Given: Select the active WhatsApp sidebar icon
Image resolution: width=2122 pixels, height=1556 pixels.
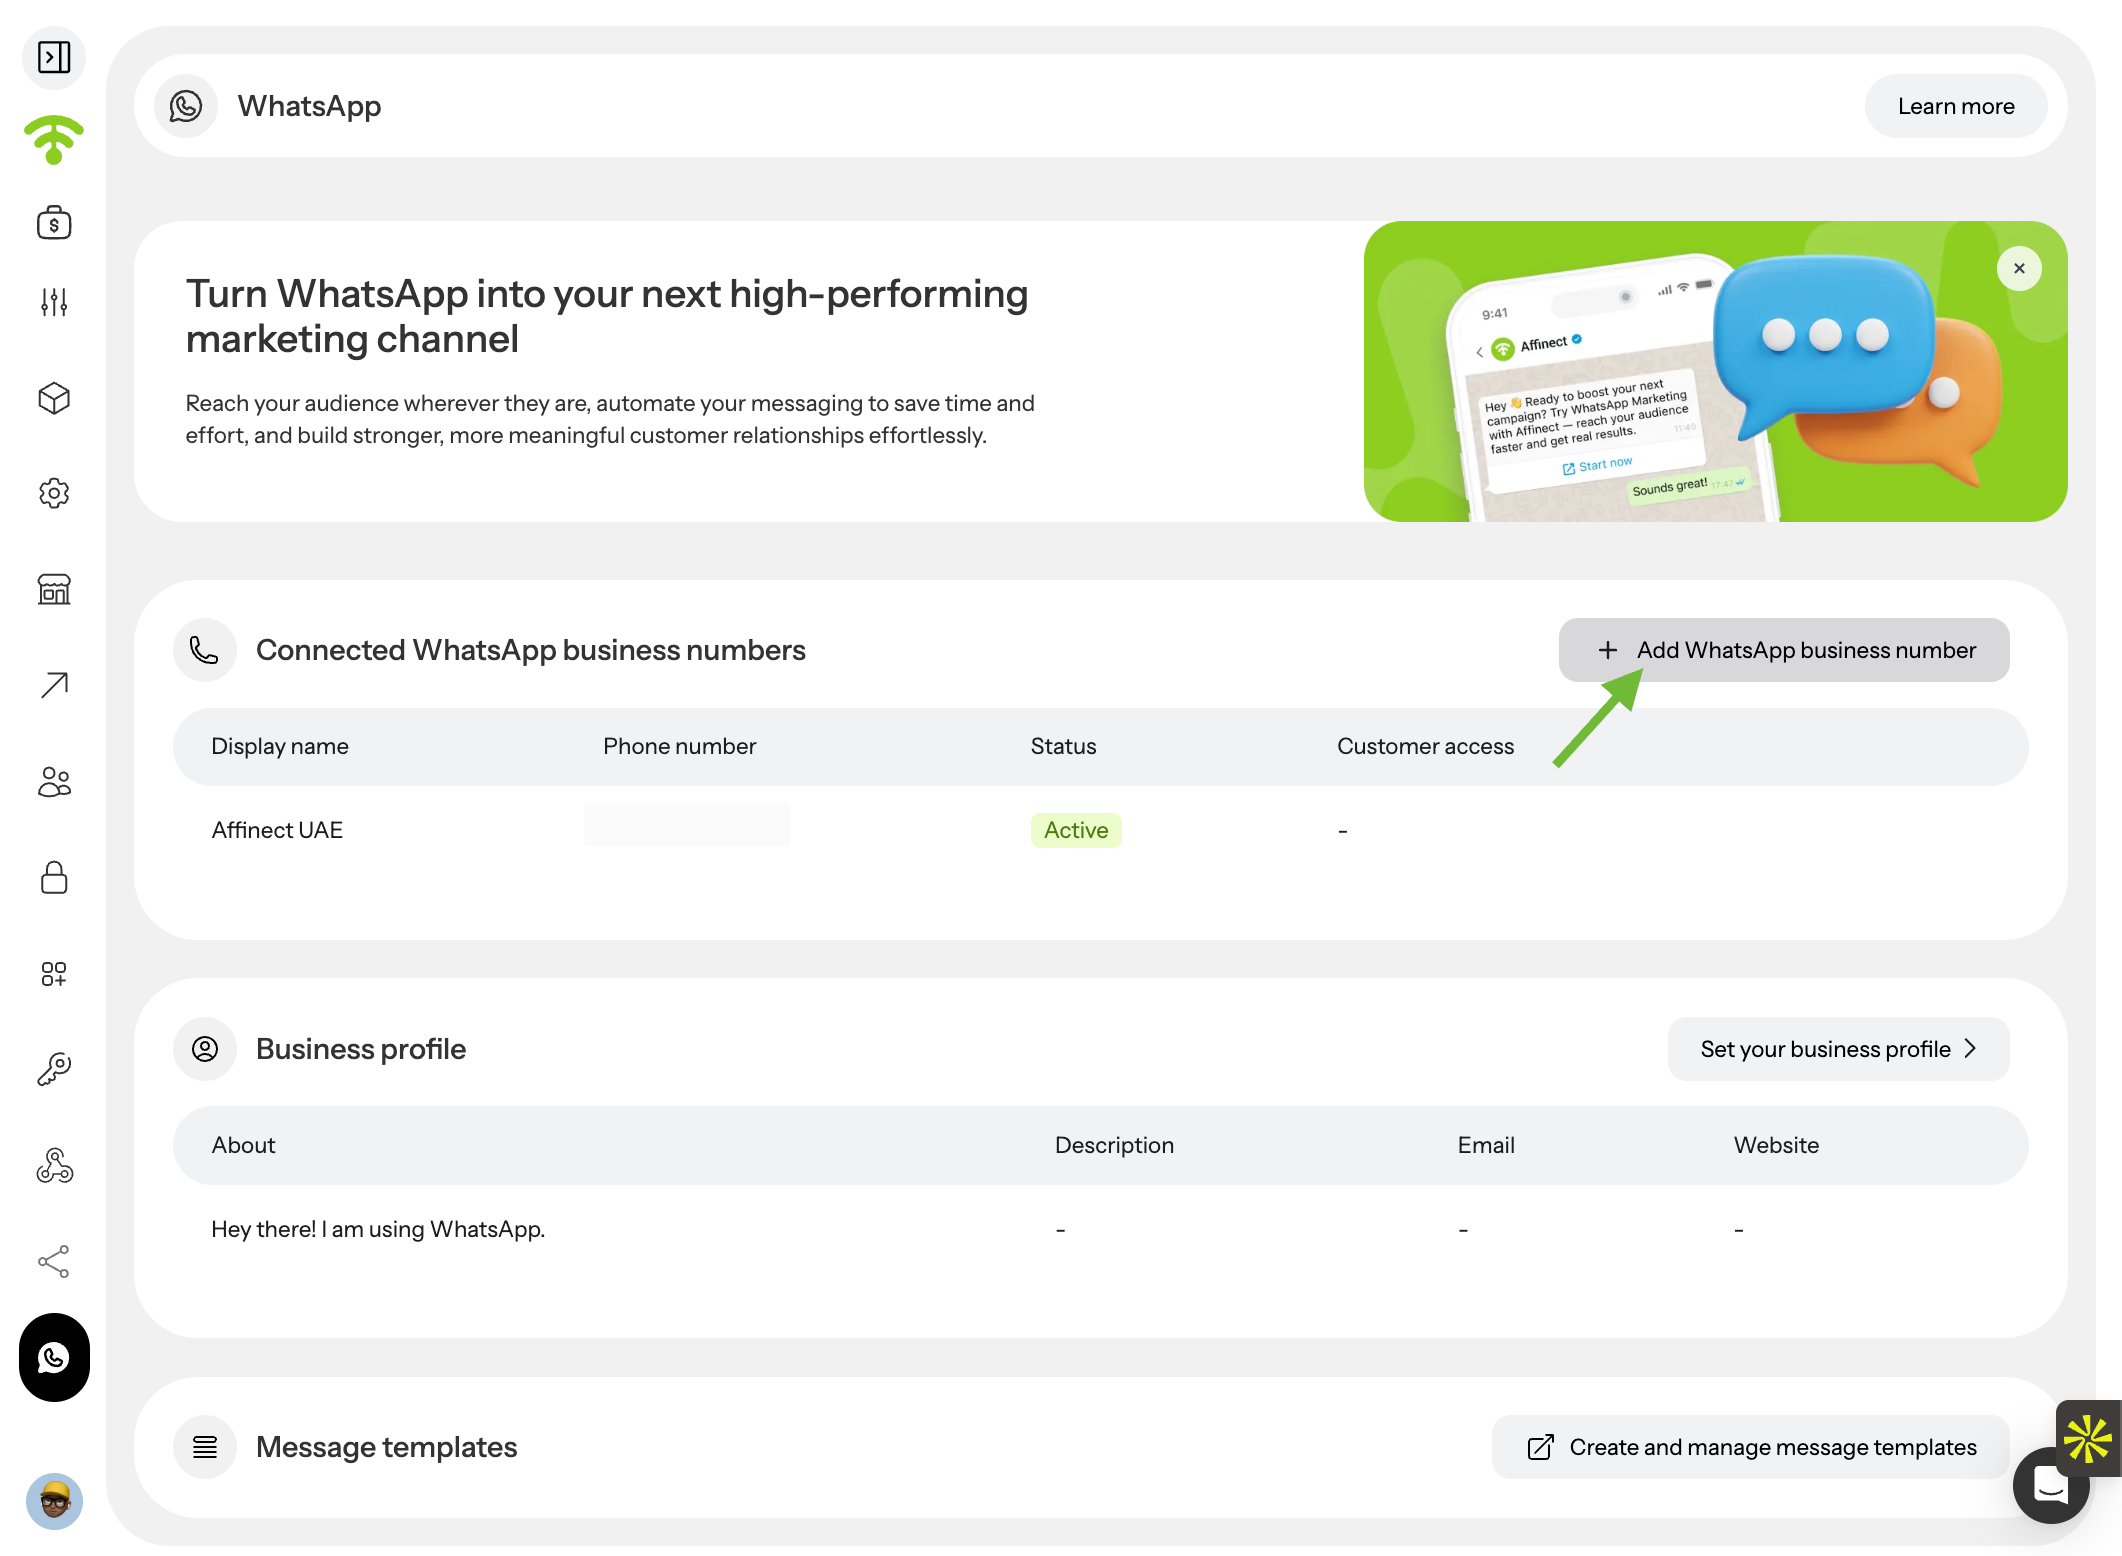Looking at the screenshot, I should pos(54,1357).
